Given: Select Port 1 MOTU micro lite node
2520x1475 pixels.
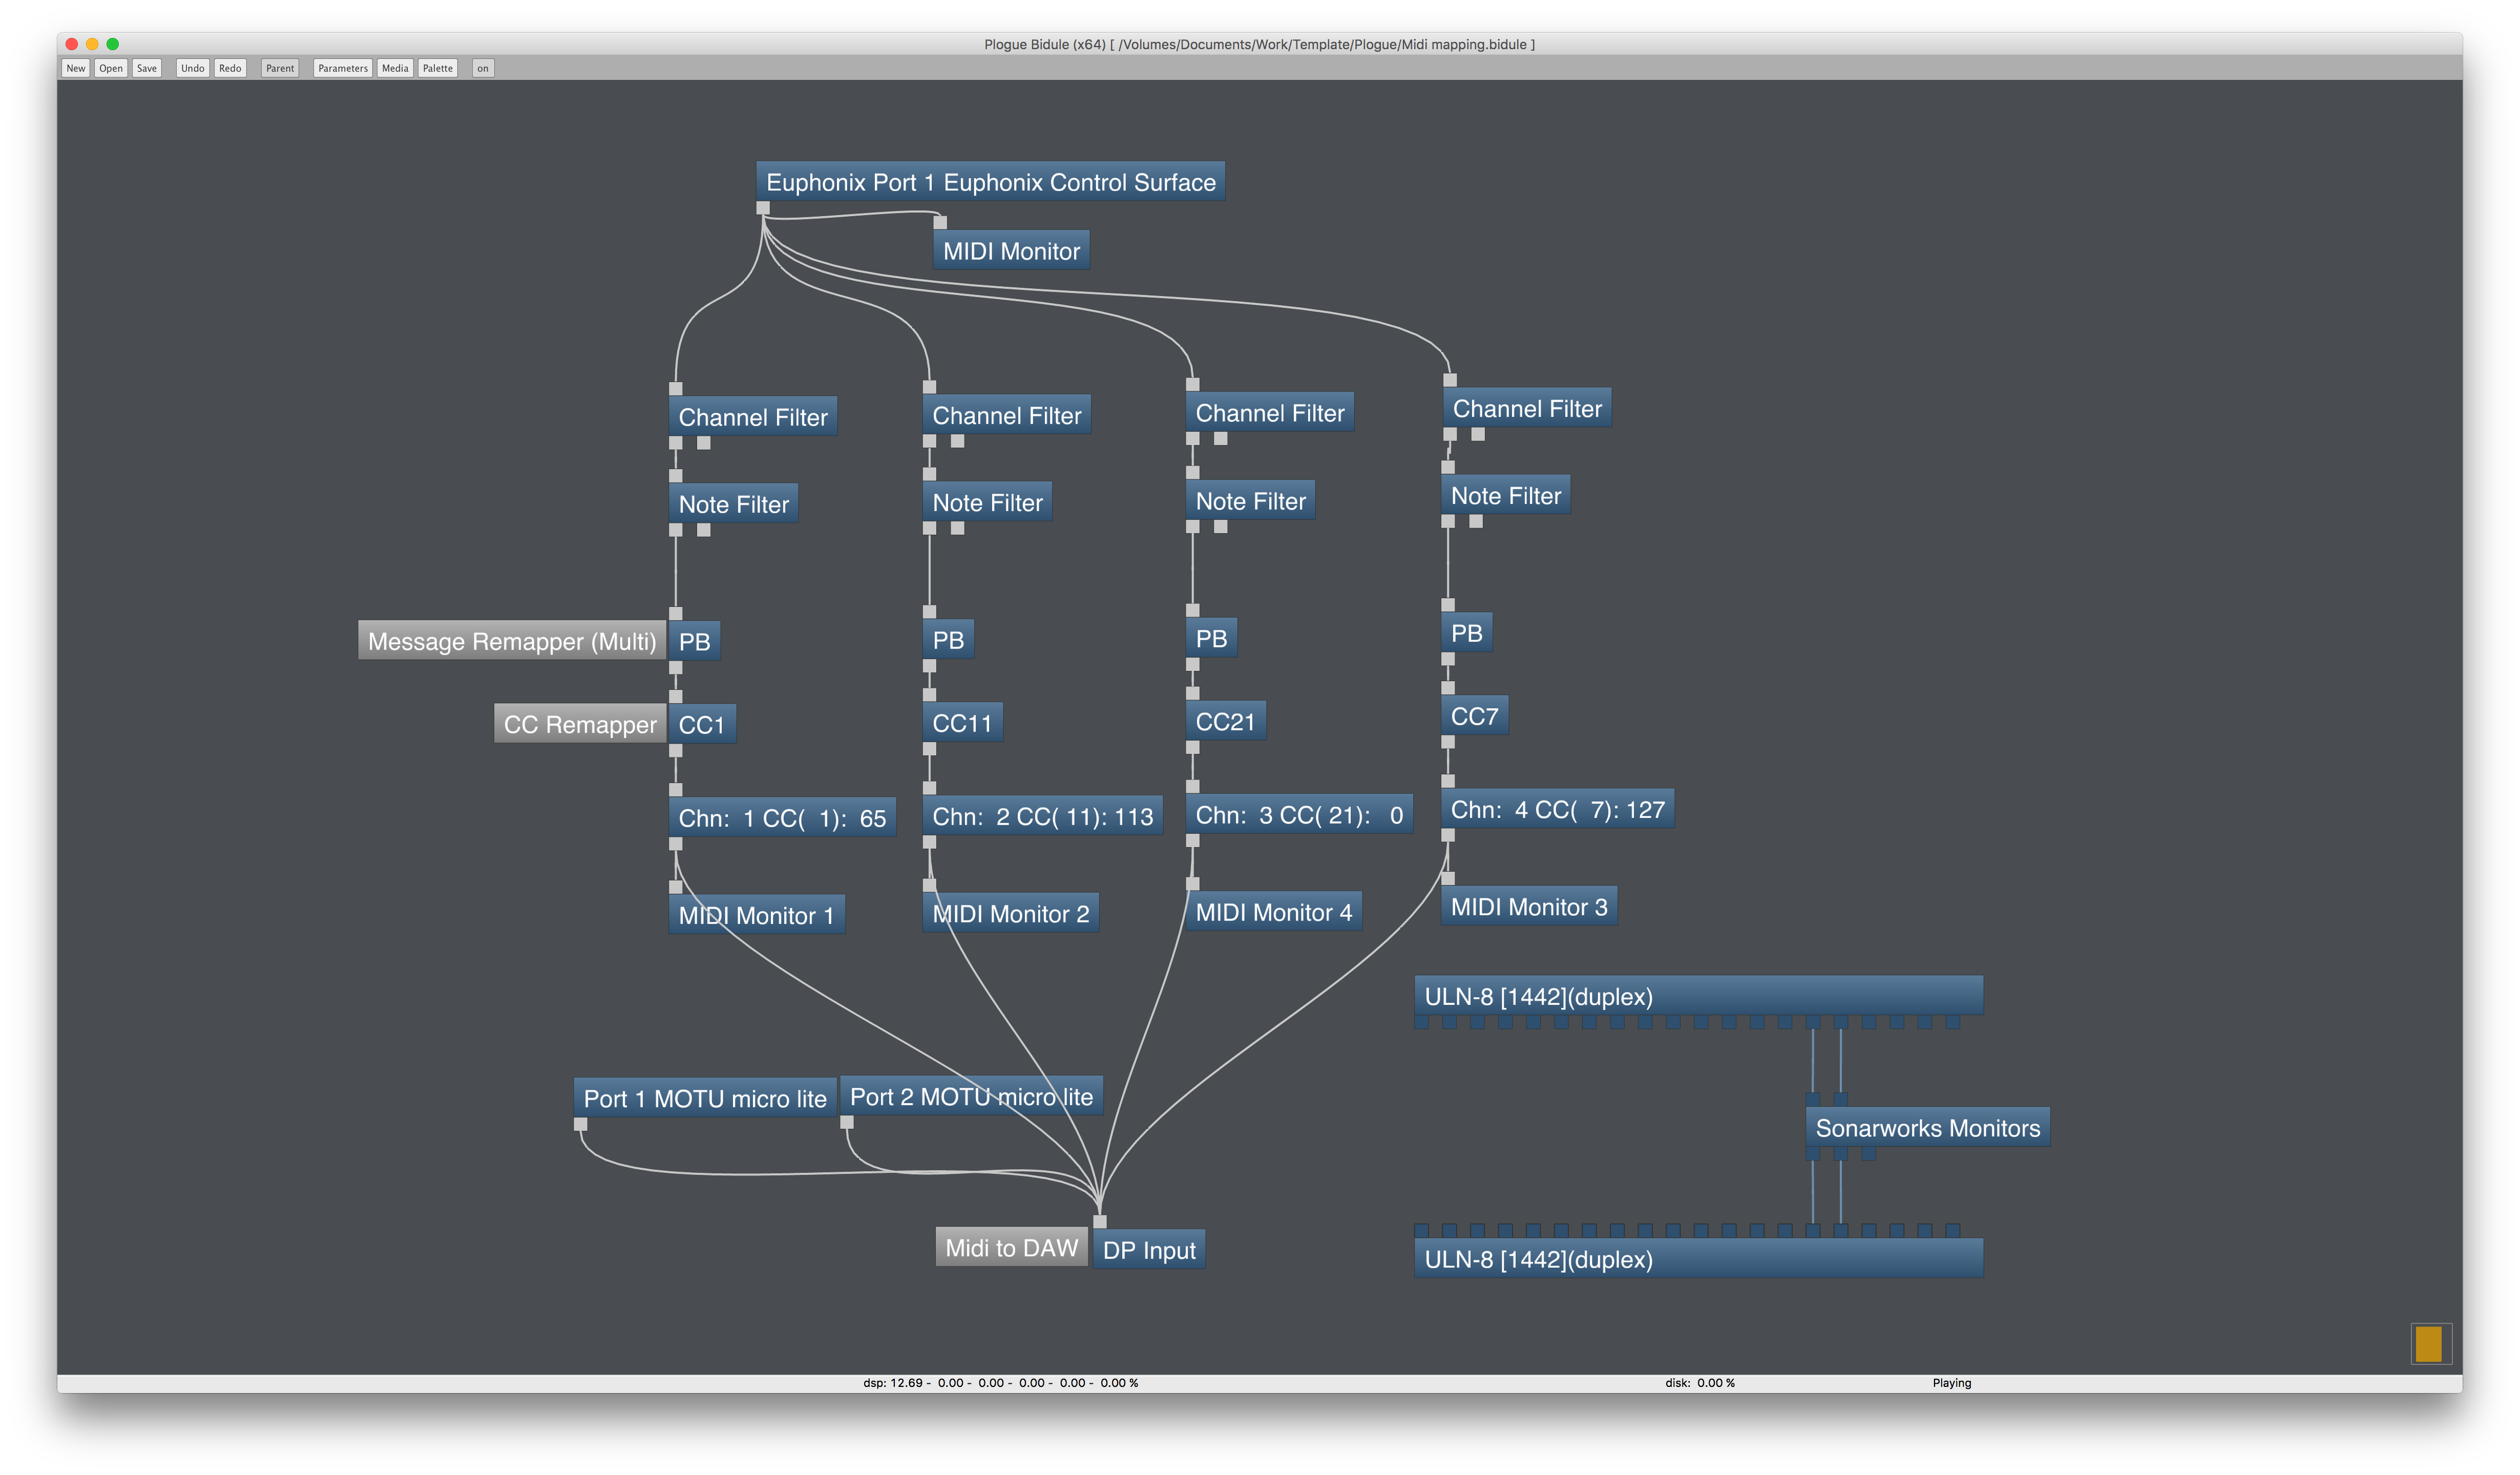Looking at the screenshot, I should click(704, 1099).
